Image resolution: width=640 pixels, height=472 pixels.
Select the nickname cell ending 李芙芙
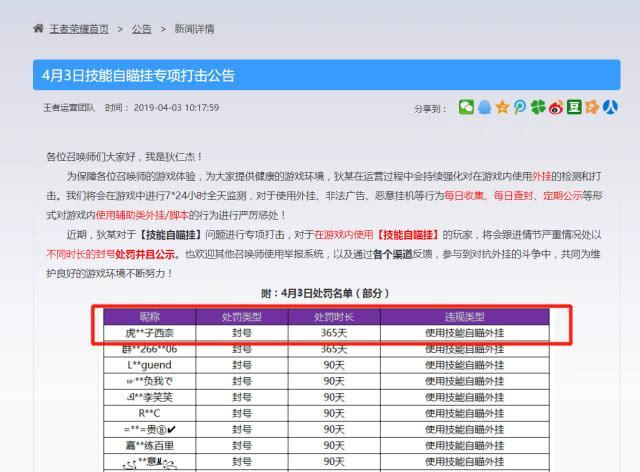150,397
